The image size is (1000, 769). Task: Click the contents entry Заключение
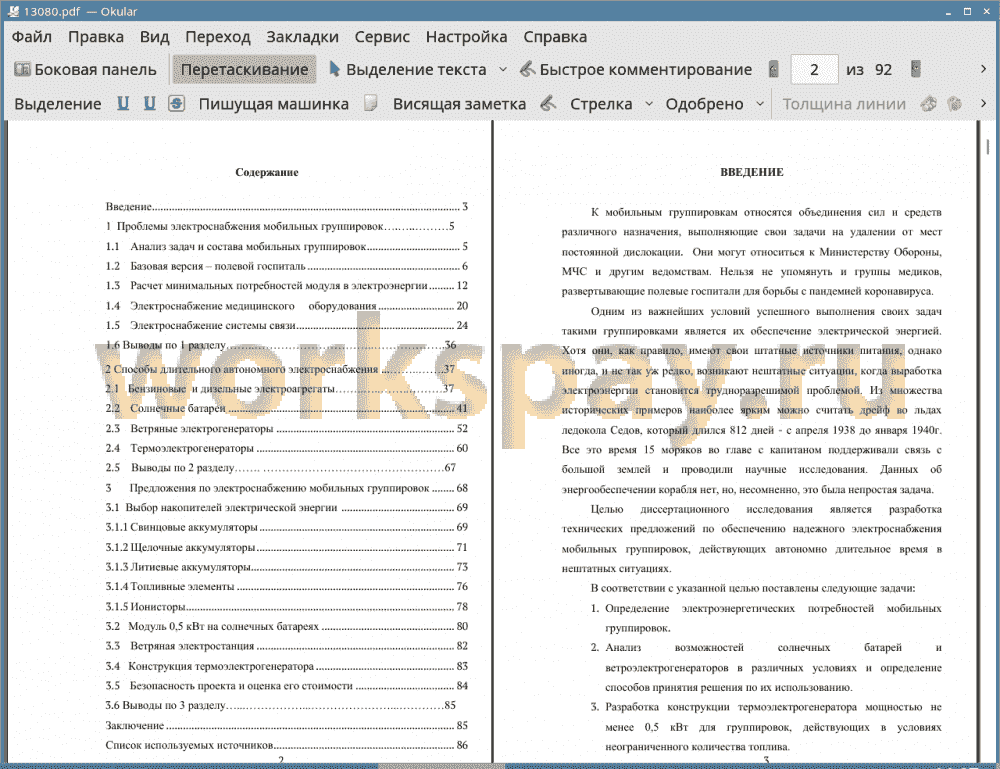click(x=287, y=726)
